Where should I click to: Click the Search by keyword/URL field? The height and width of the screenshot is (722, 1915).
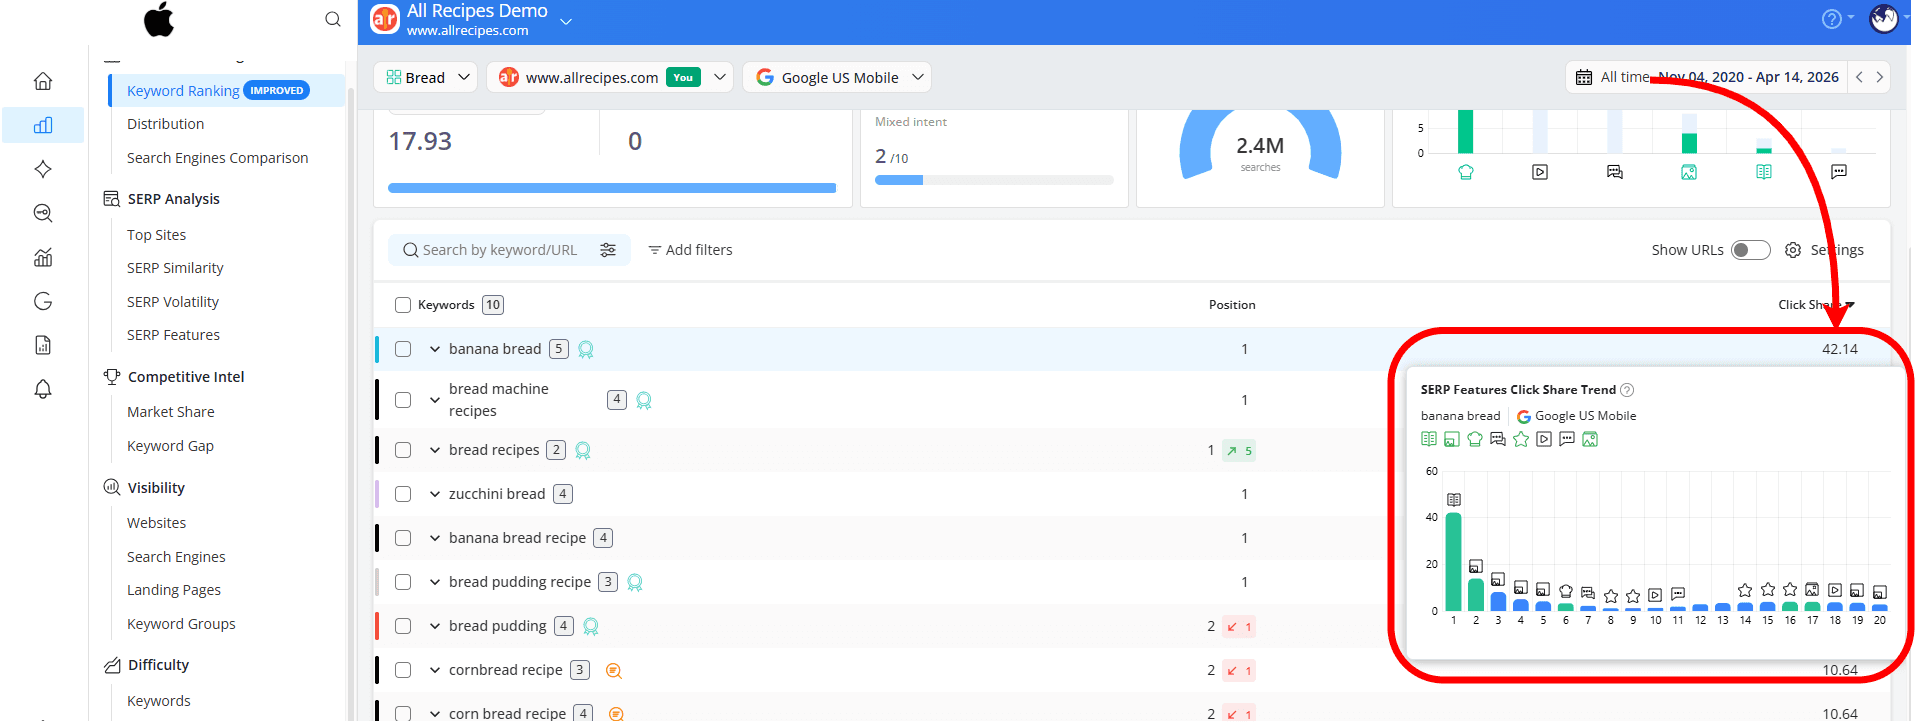(499, 250)
